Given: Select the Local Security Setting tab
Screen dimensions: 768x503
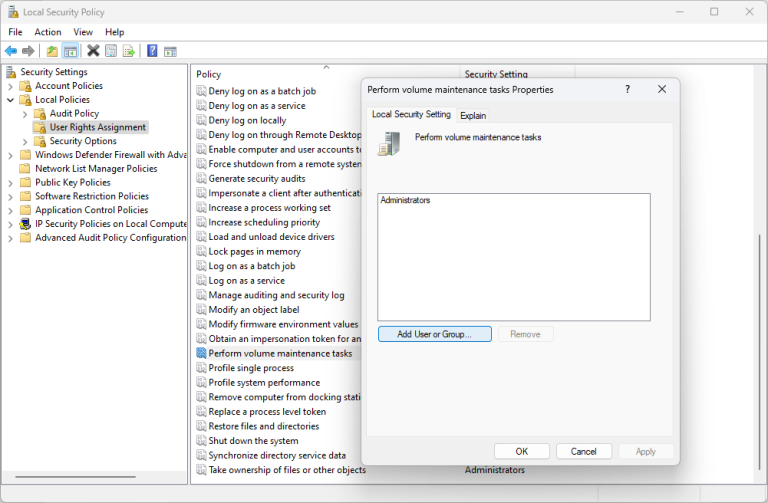Looking at the screenshot, I should click(x=411, y=114).
